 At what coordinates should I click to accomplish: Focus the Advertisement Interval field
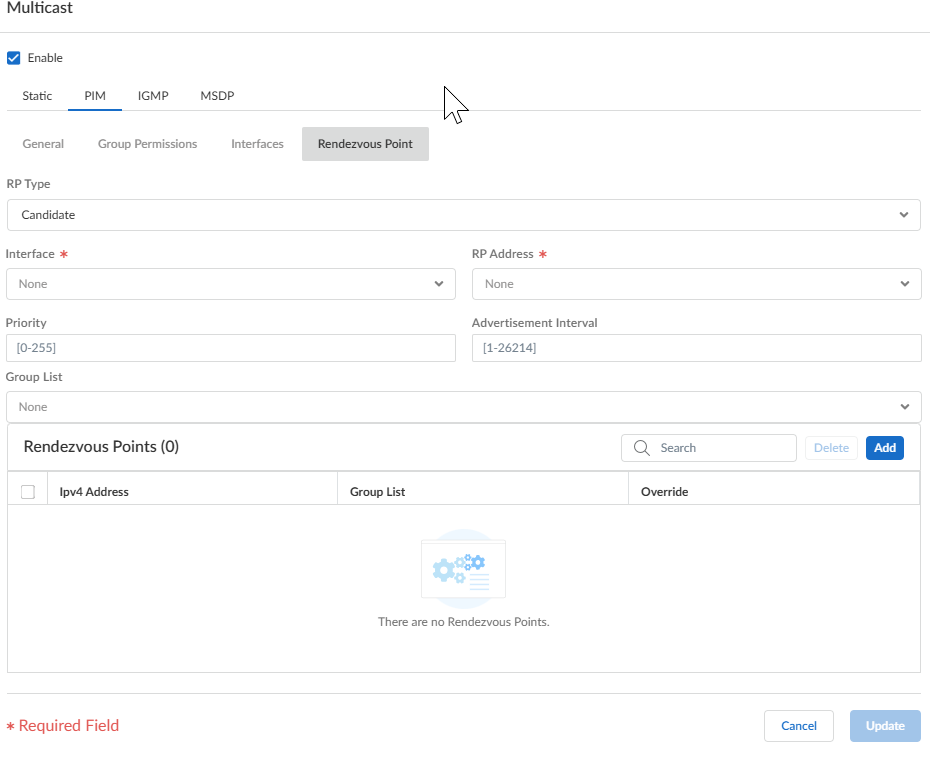tap(696, 348)
